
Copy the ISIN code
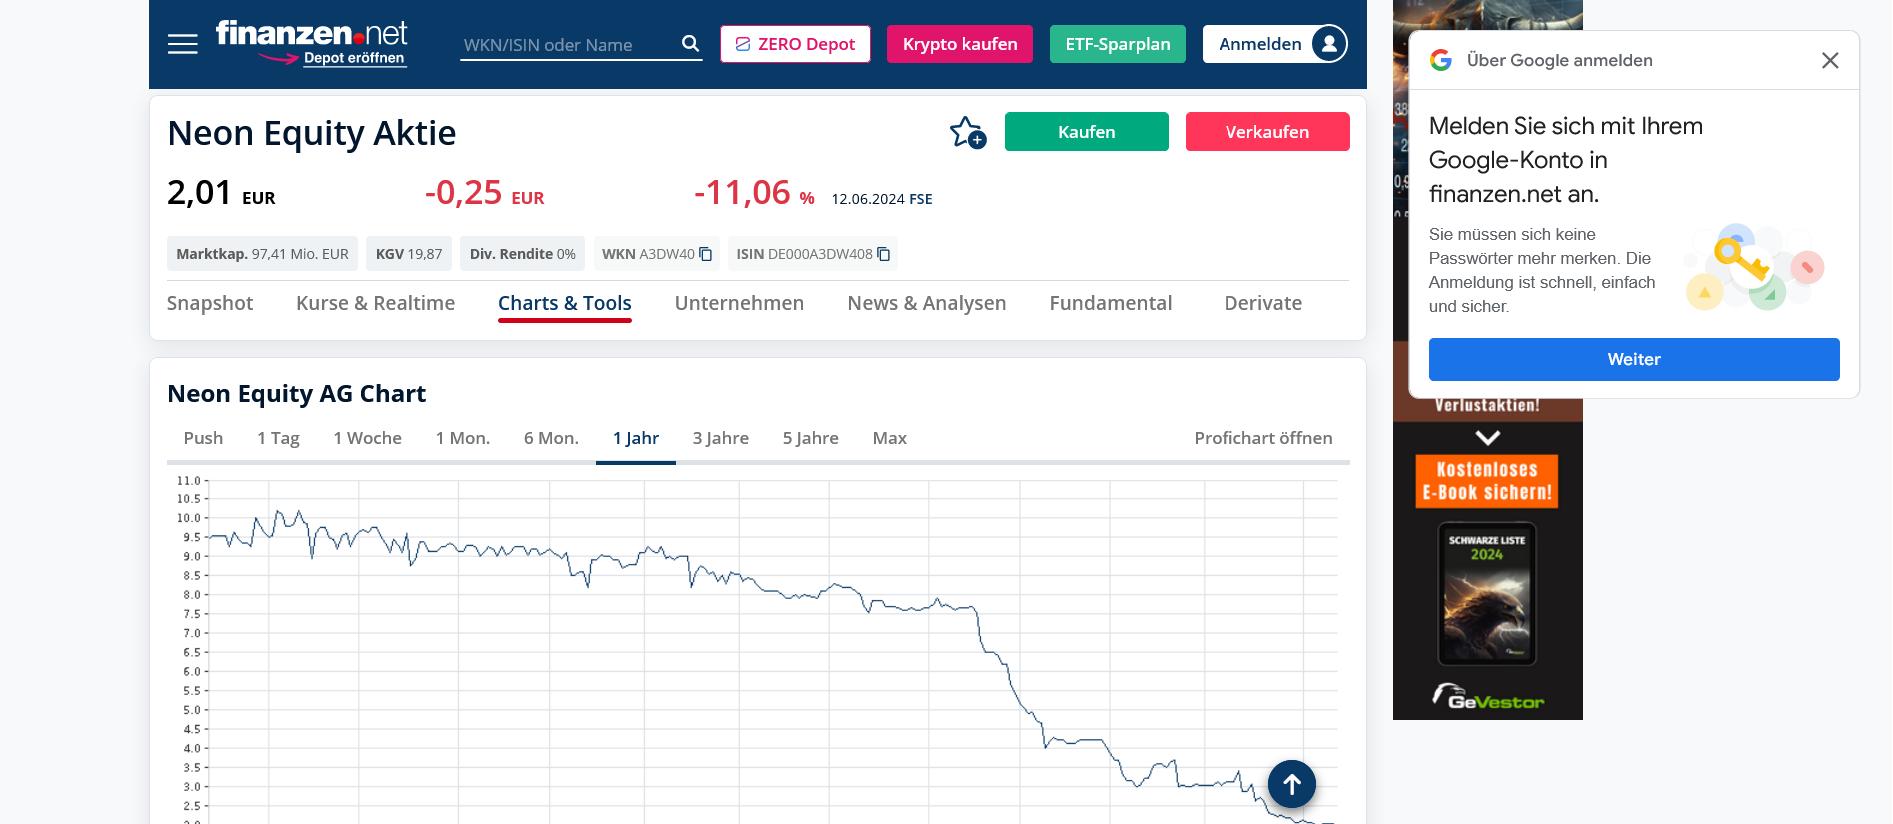(x=884, y=254)
